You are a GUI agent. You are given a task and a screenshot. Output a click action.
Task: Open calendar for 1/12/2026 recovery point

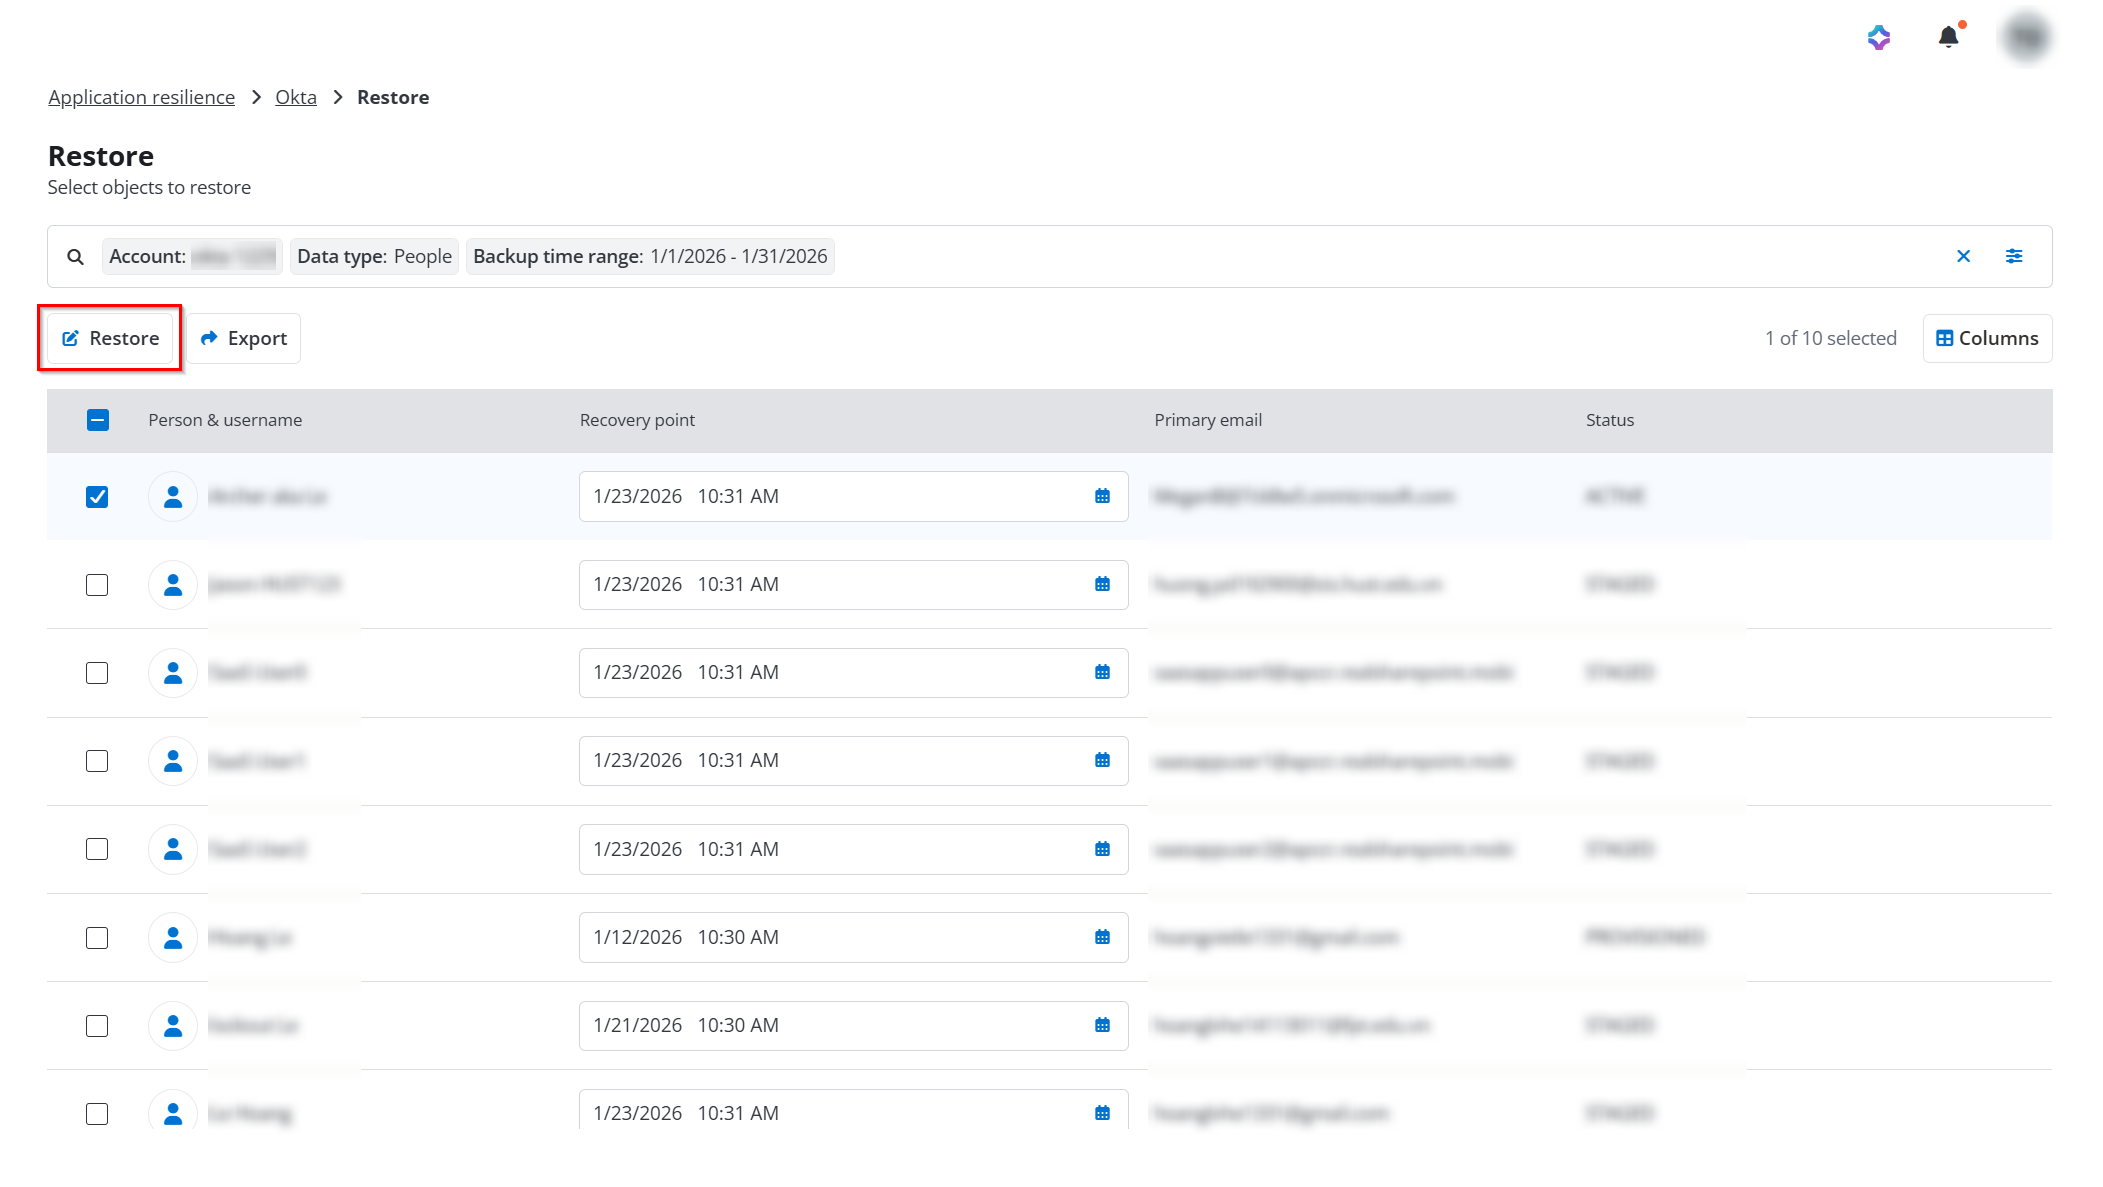click(1102, 938)
